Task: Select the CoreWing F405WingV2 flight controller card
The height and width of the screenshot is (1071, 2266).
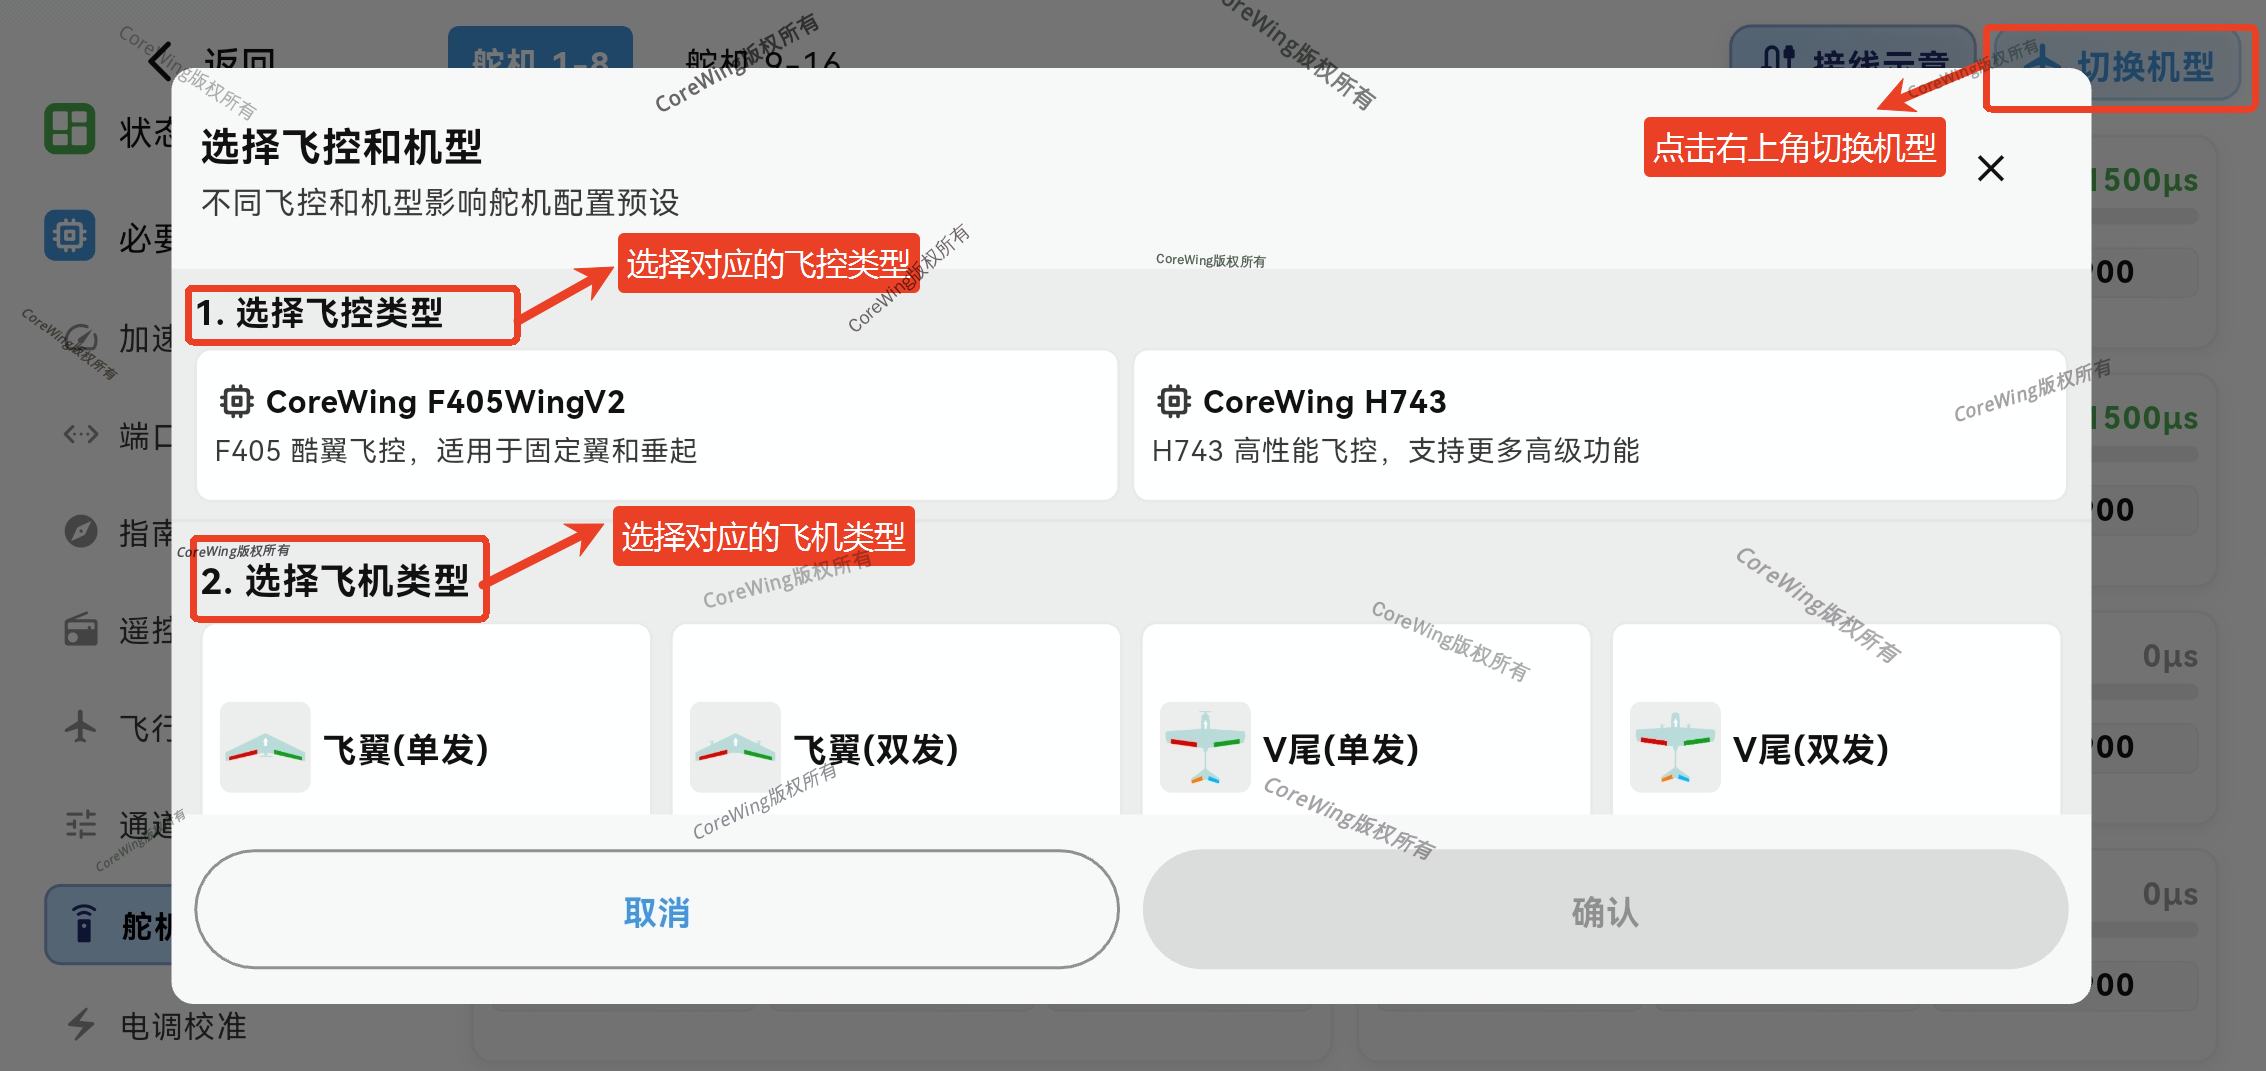Action: tap(656, 425)
